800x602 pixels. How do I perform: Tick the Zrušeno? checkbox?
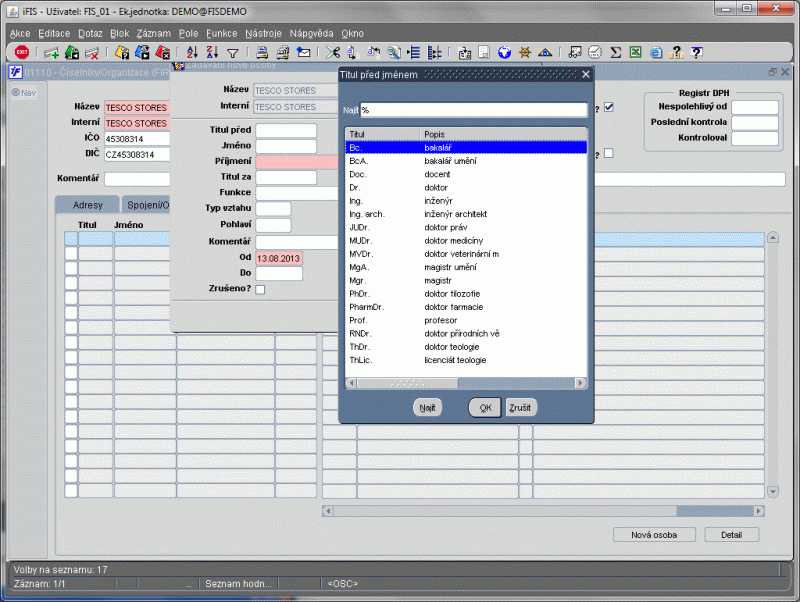click(260, 289)
